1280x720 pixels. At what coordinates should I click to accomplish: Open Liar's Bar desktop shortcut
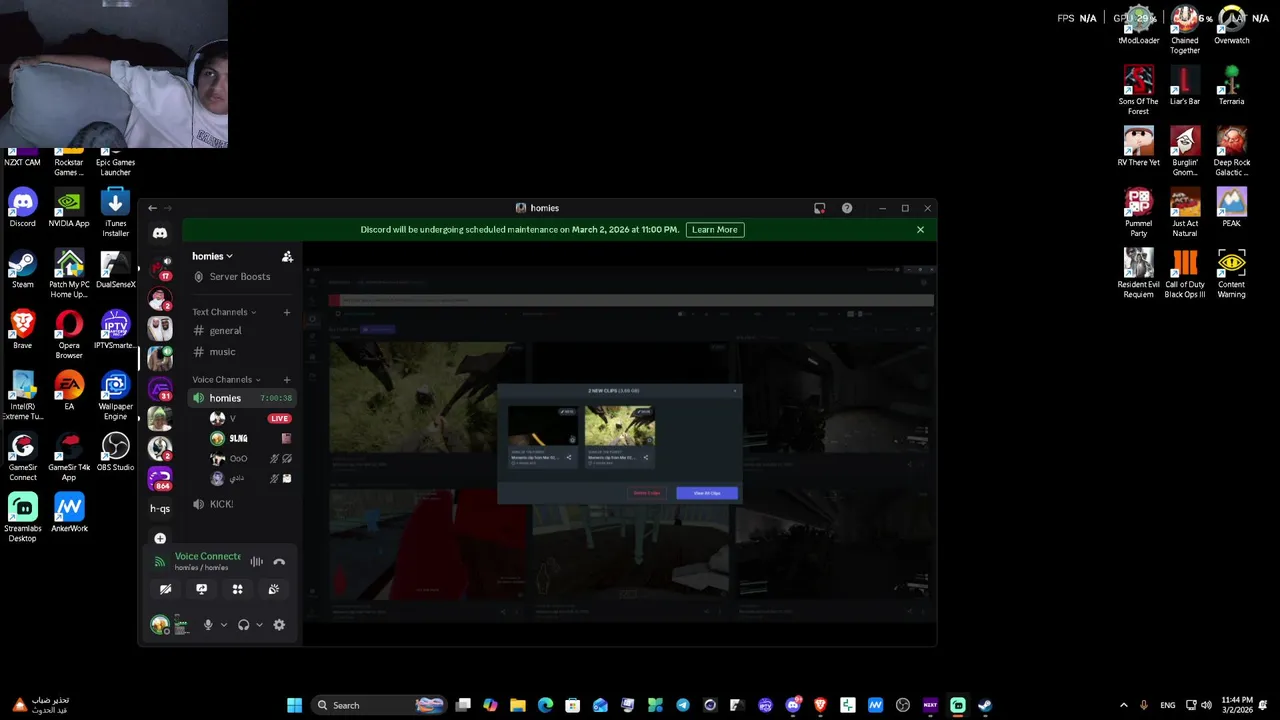(x=1185, y=86)
